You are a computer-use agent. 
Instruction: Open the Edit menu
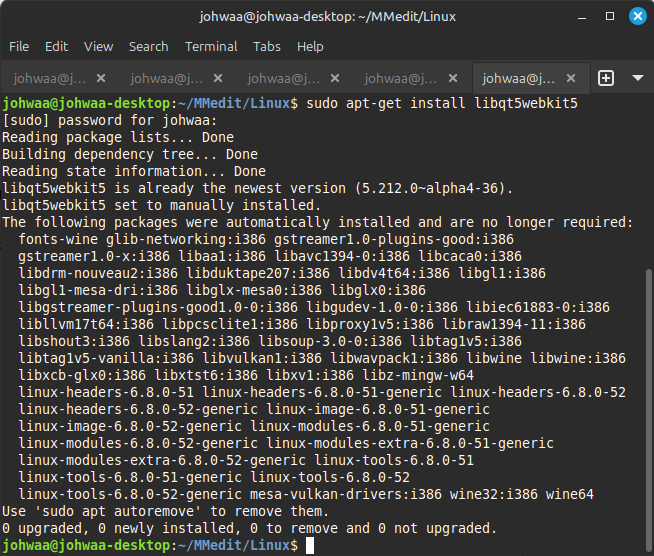pos(56,46)
